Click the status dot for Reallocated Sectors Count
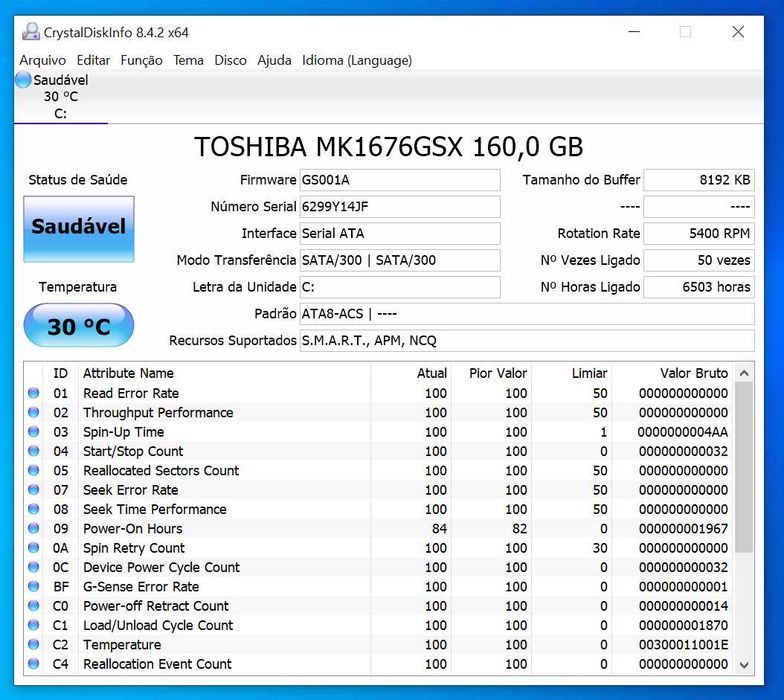The height and width of the screenshot is (700, 784). pyautogui.click(x=34, y=470)
